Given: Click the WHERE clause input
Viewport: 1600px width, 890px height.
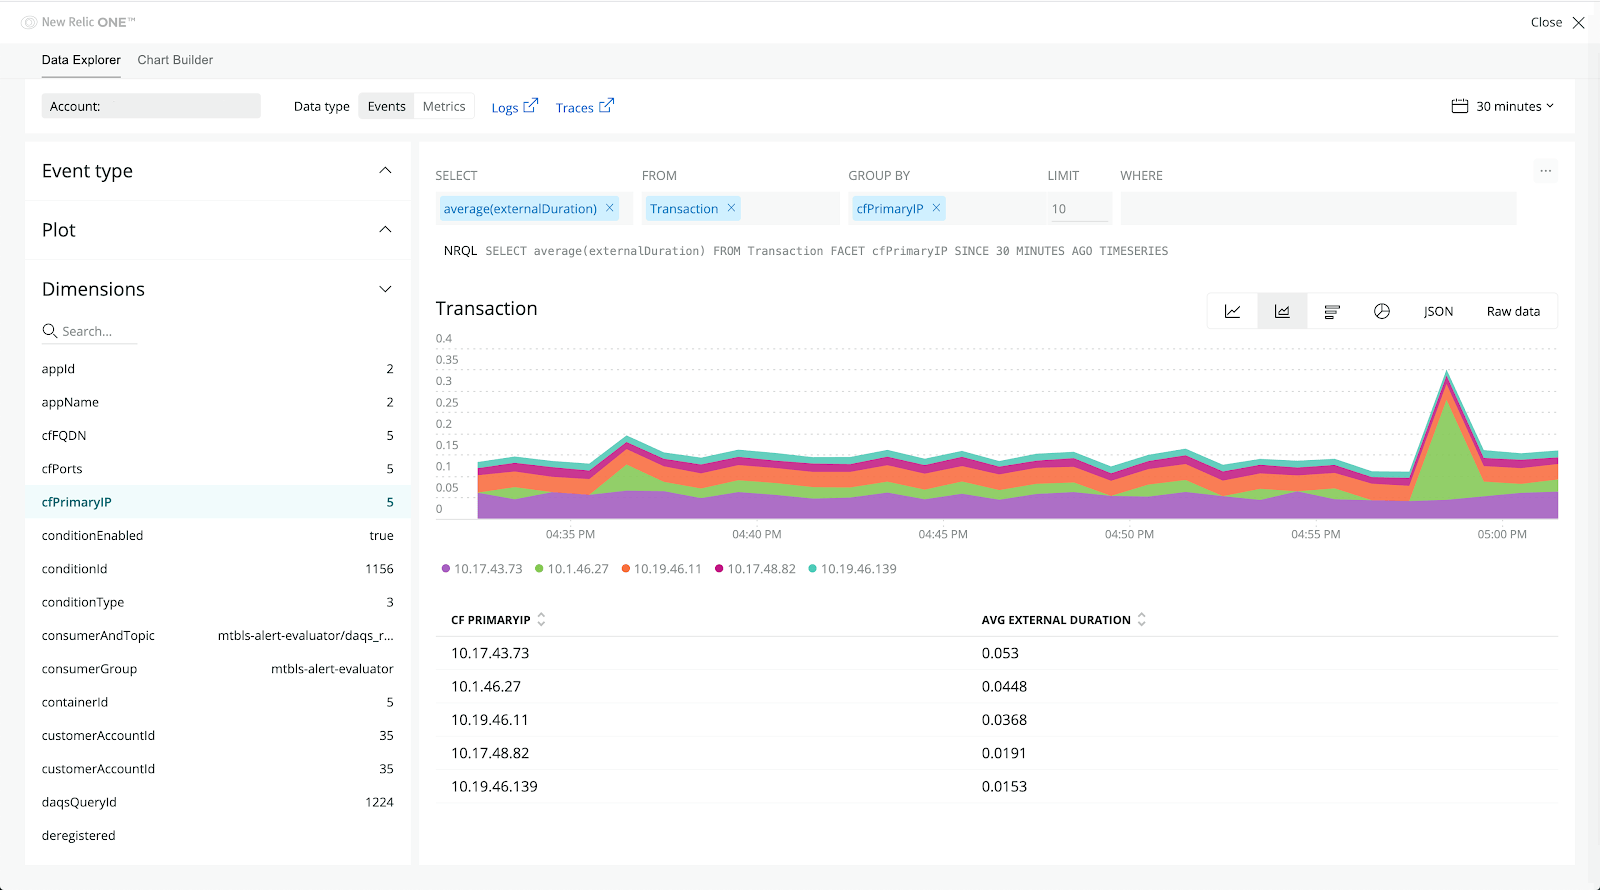Looking at the screenshot, I should point(1318,208).
